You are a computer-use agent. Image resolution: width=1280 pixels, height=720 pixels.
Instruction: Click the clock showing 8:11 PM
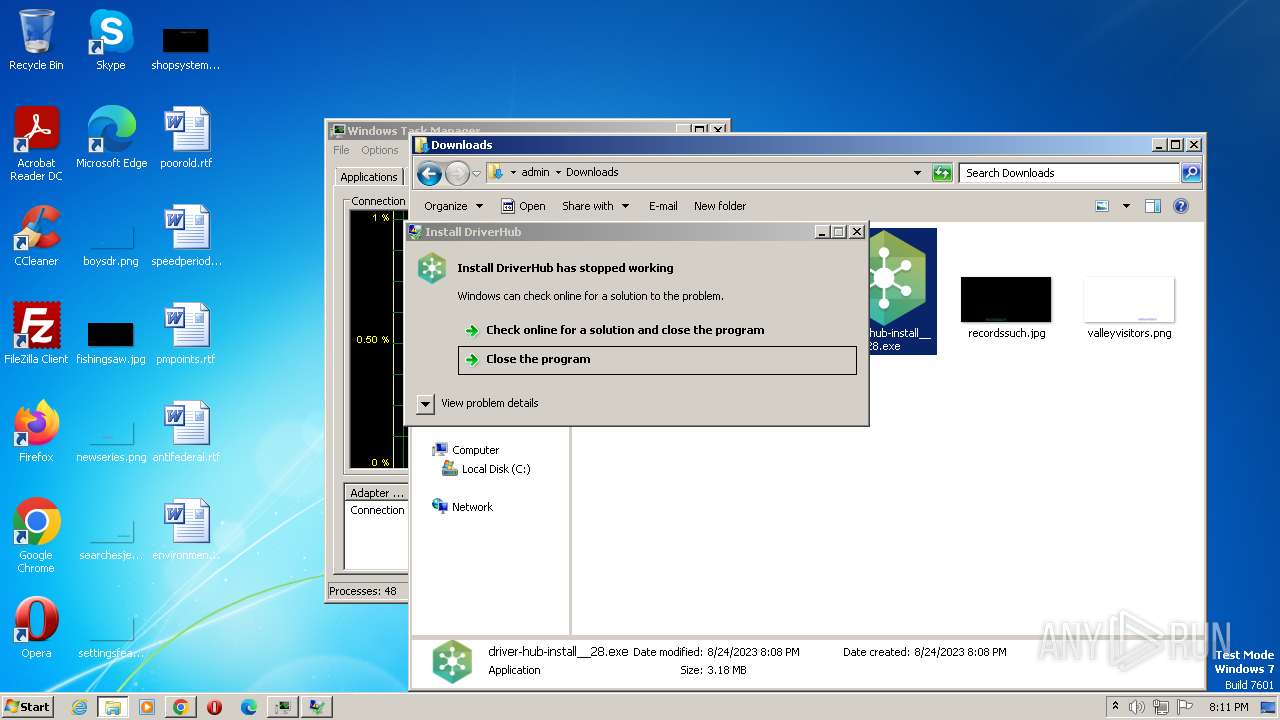(x=1229, y=707)
